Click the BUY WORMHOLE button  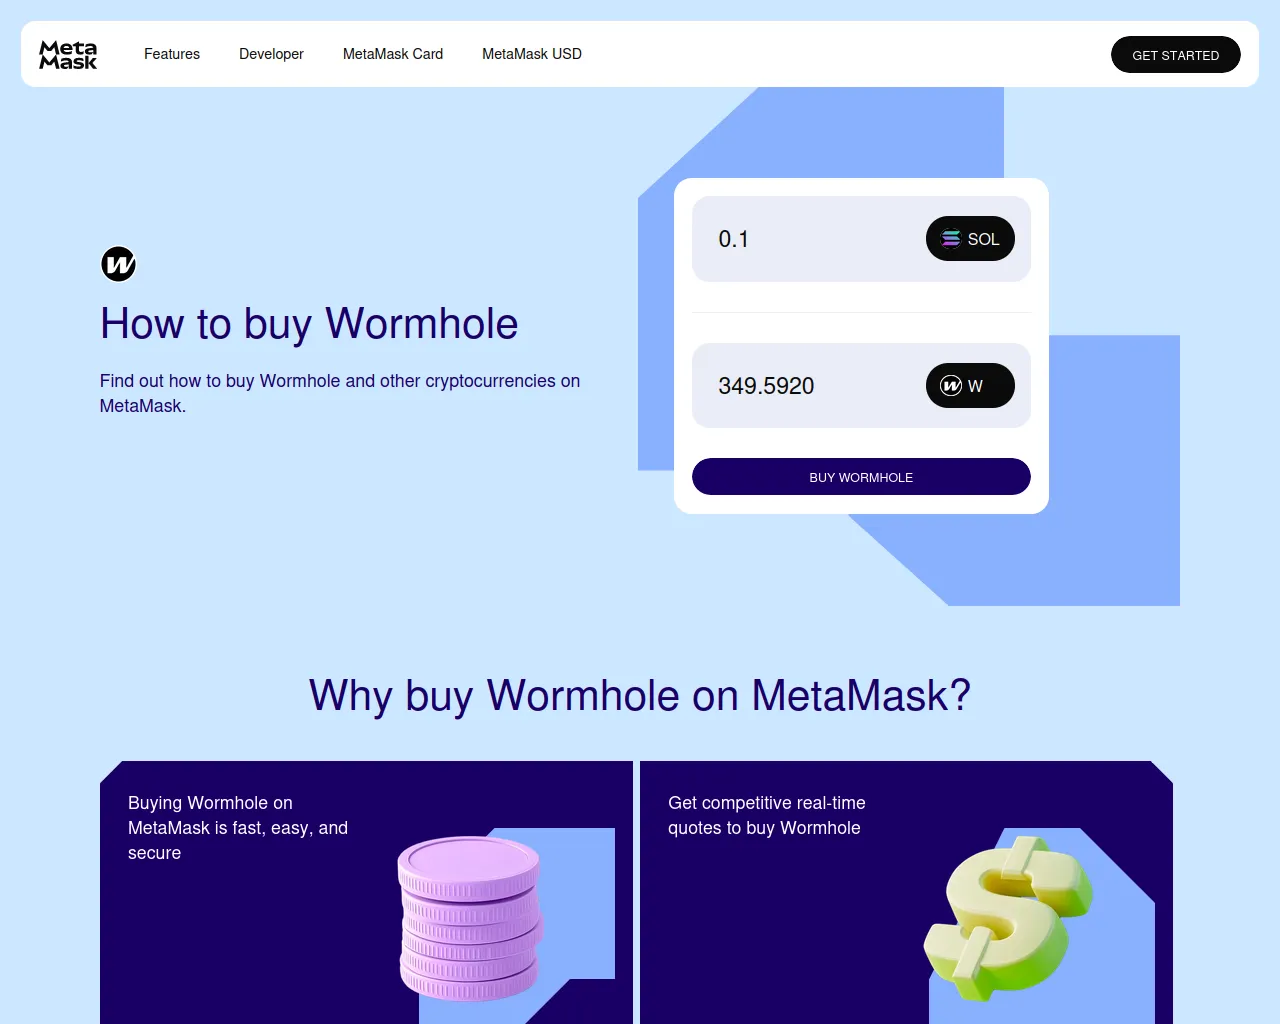click(861, 477)
